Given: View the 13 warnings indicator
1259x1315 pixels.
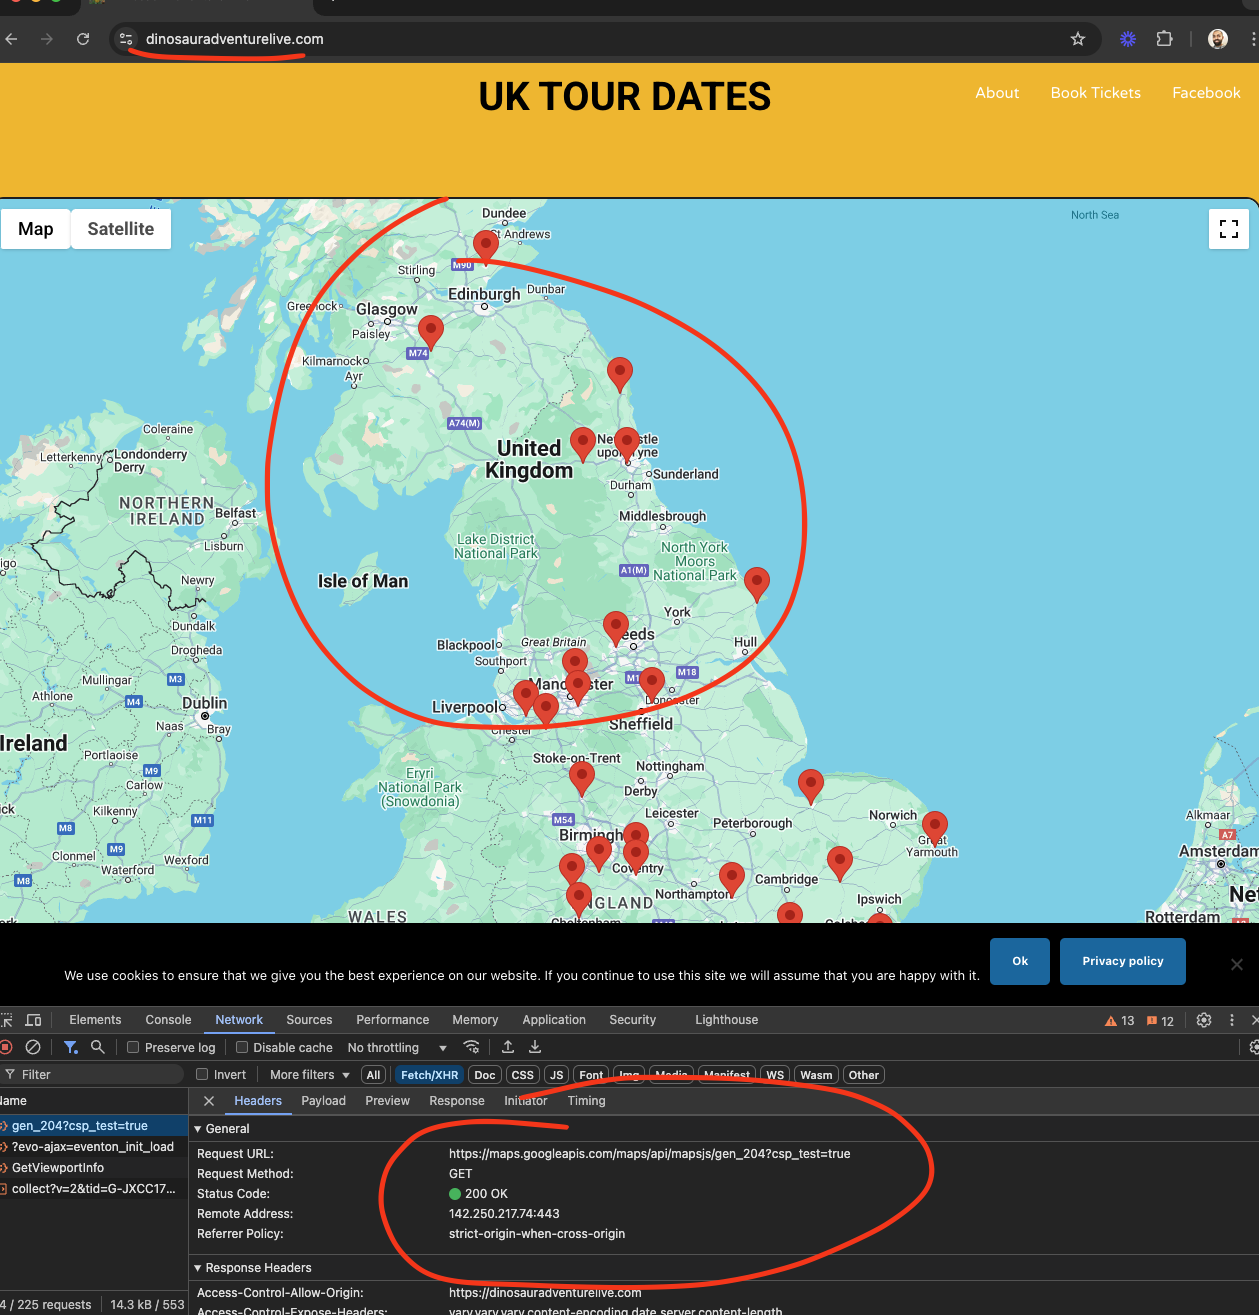Looking at the screenshot, I should coord(1119,1021).
